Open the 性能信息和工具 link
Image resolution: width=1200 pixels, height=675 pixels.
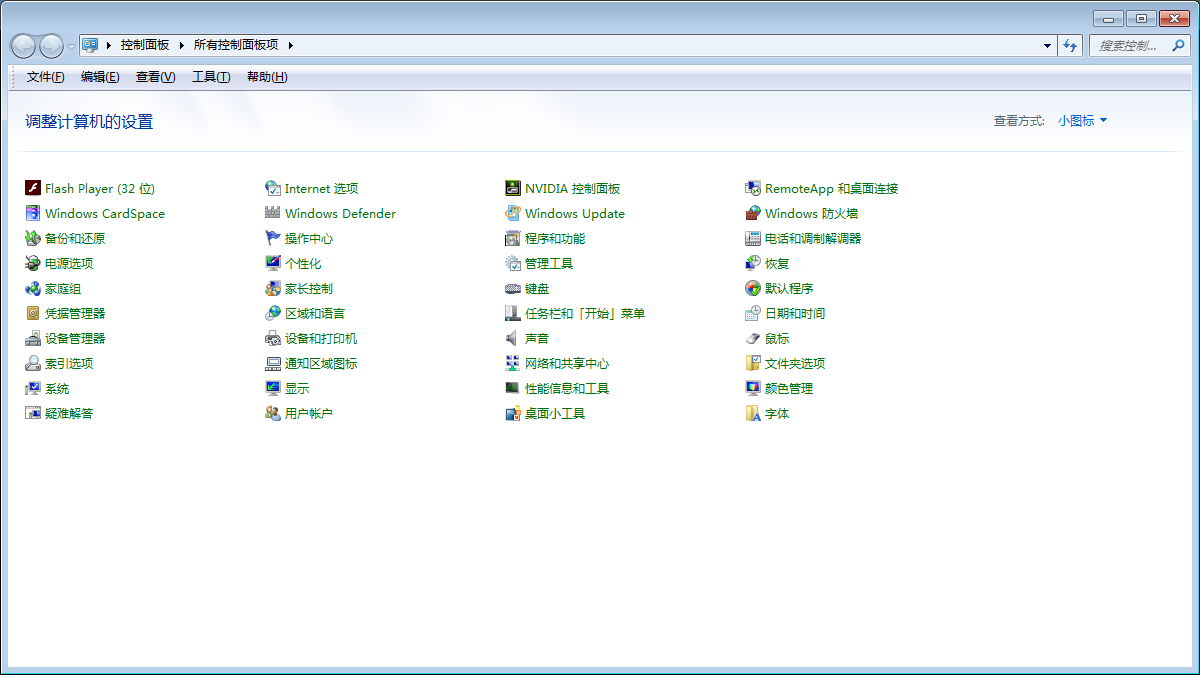(x=567, y=388)
